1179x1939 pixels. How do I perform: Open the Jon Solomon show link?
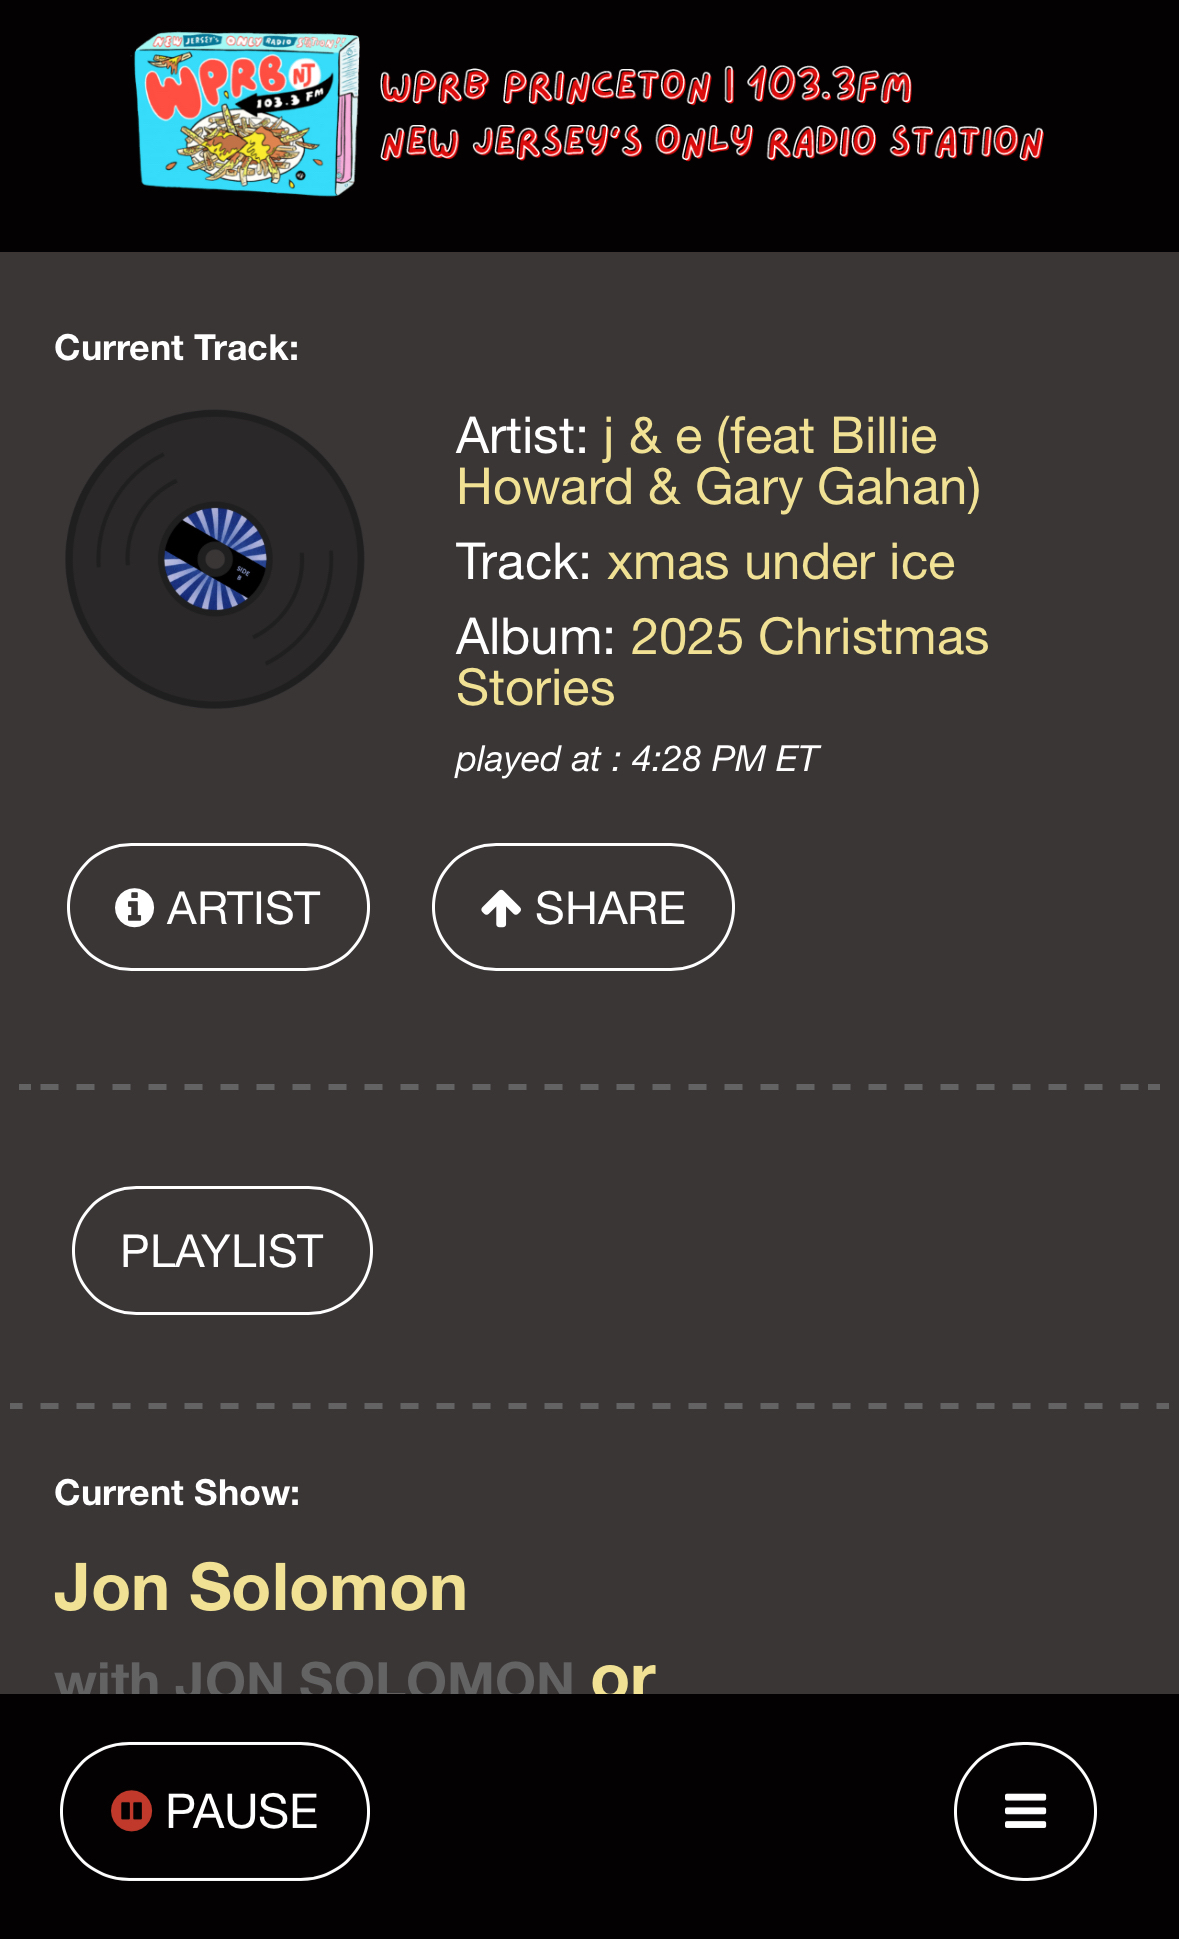(x=261, y=1587)
